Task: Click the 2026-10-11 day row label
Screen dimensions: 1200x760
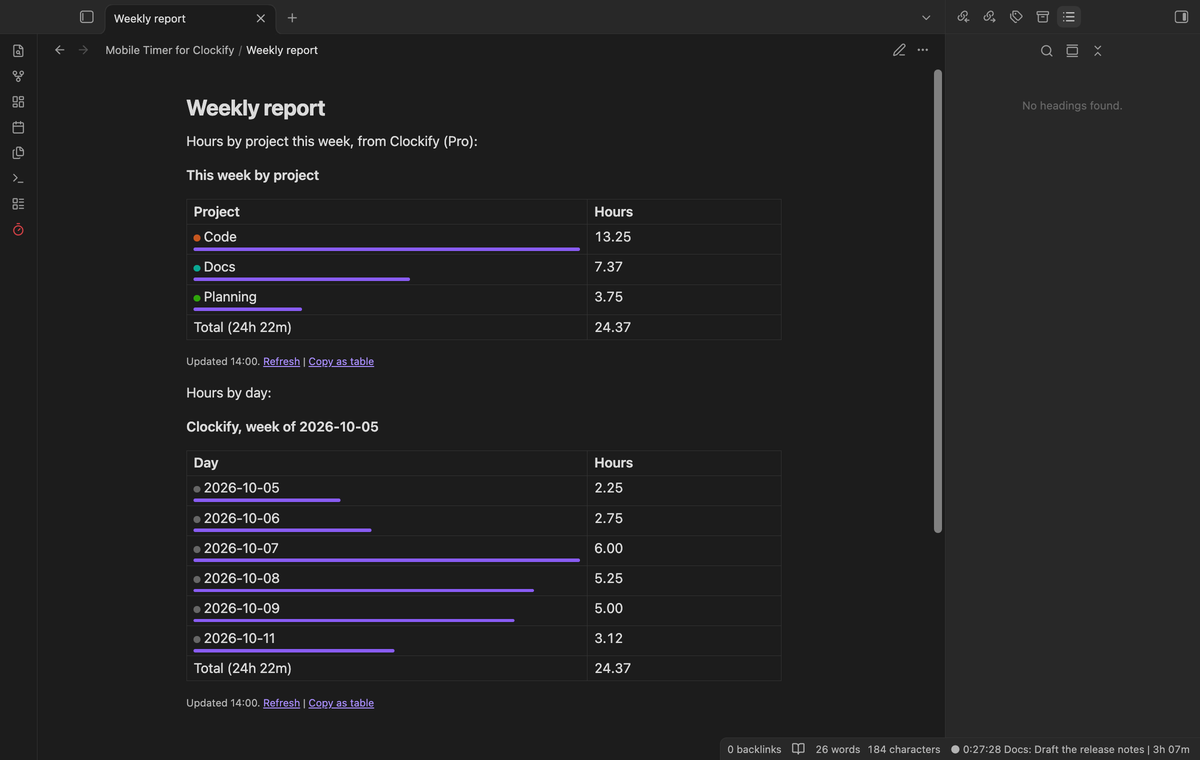Action: (x=239, y=638)
